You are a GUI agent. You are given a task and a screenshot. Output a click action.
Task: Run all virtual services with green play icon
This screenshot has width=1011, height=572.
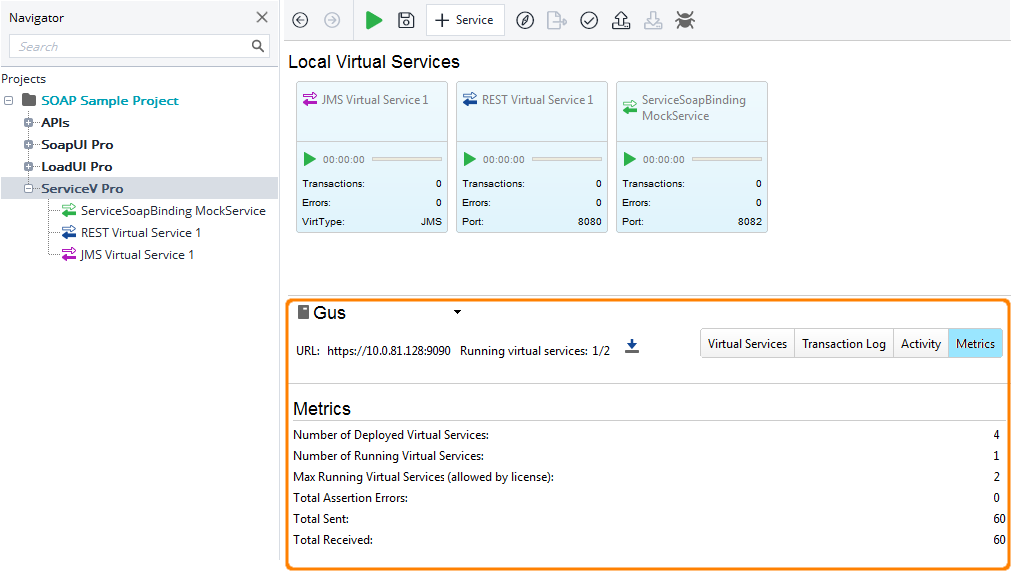click(x=374, y=21)
